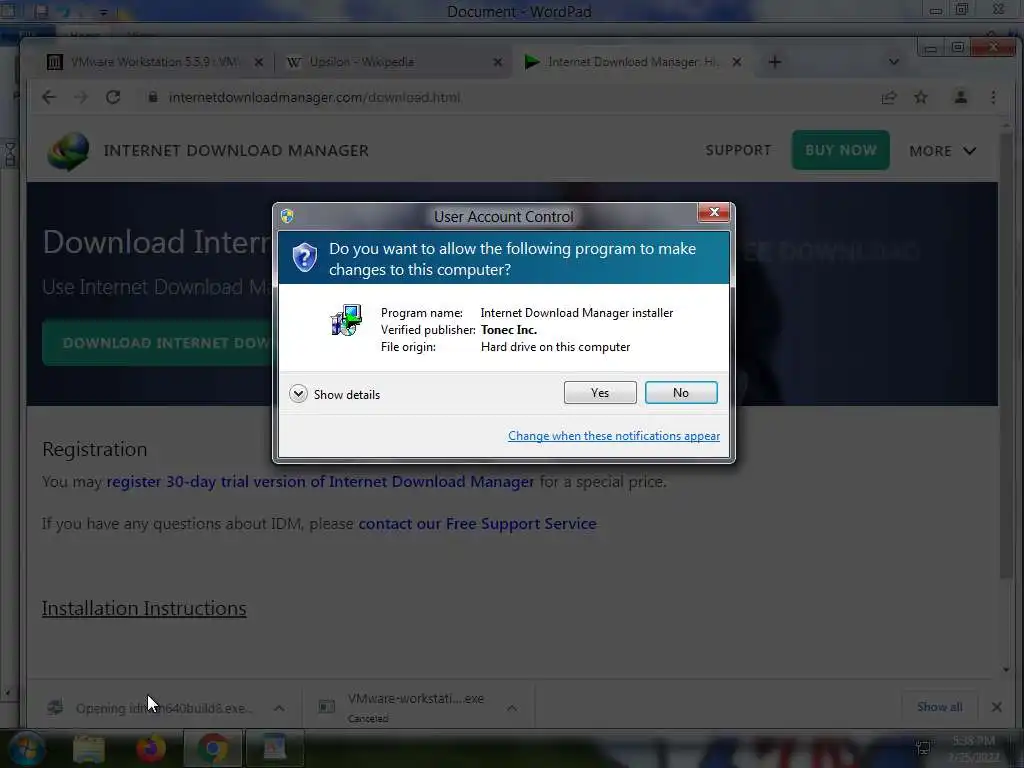Click Installation Instructions heading
This screenshot has width=1024, height=768.
pos(144,608)
